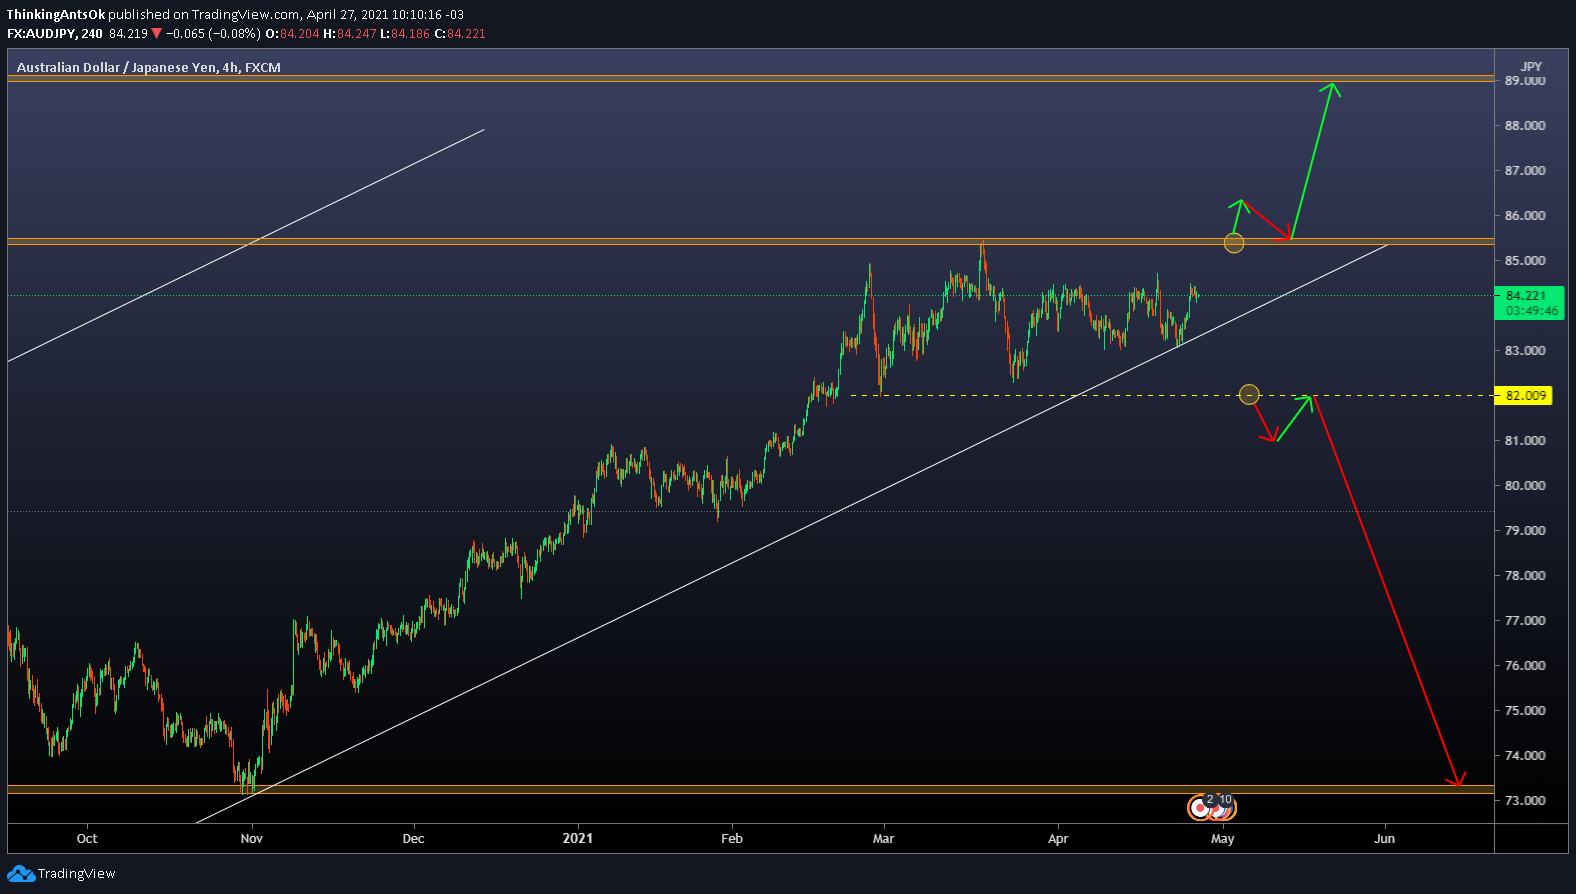1576x894 pixels.
Task: Click the 88.000 price axis label
Action: (1525, 126)
